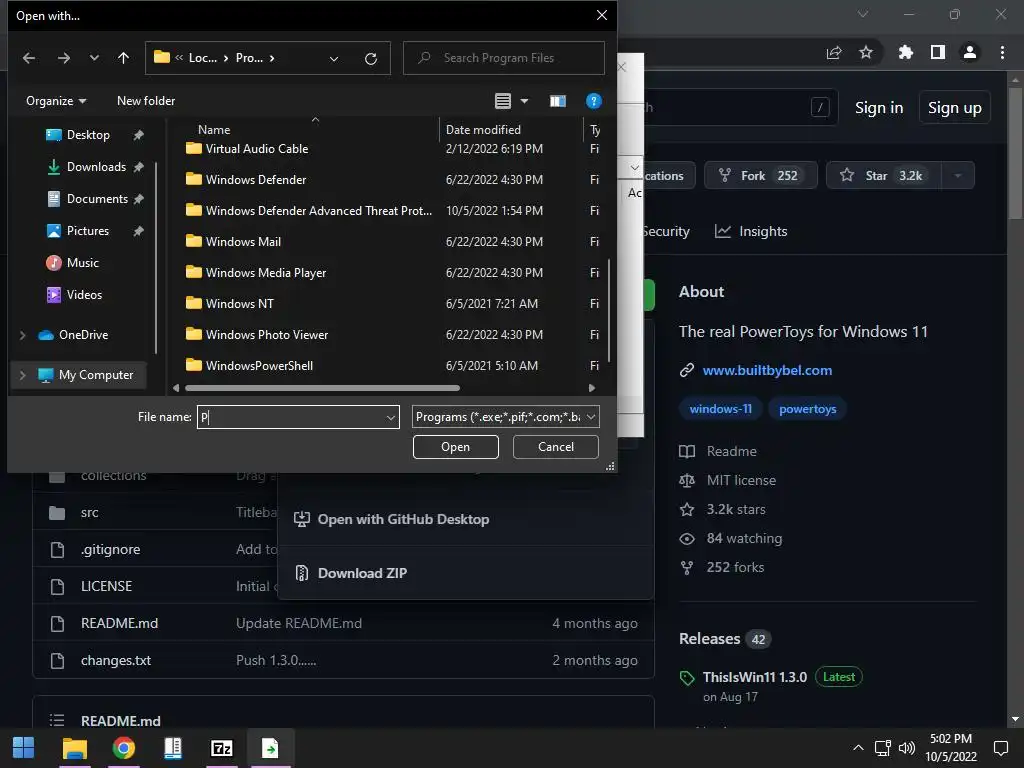
Task: Click Sign in on GitHub page
Action: [x=879, y=108]
